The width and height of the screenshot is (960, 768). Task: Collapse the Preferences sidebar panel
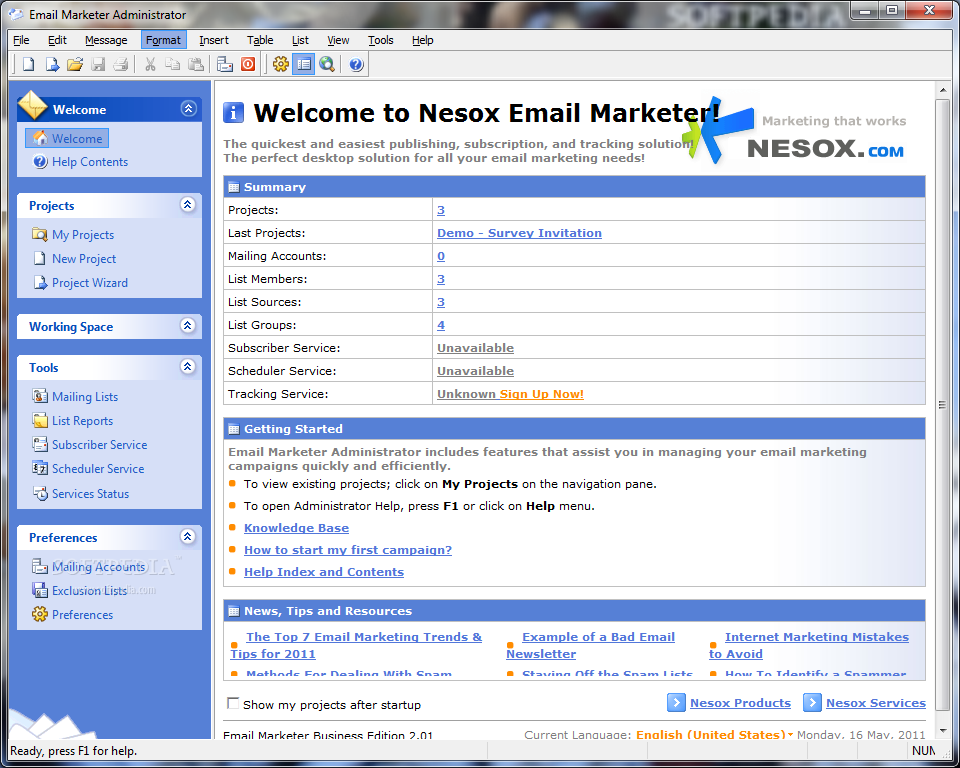click(187, 536)
